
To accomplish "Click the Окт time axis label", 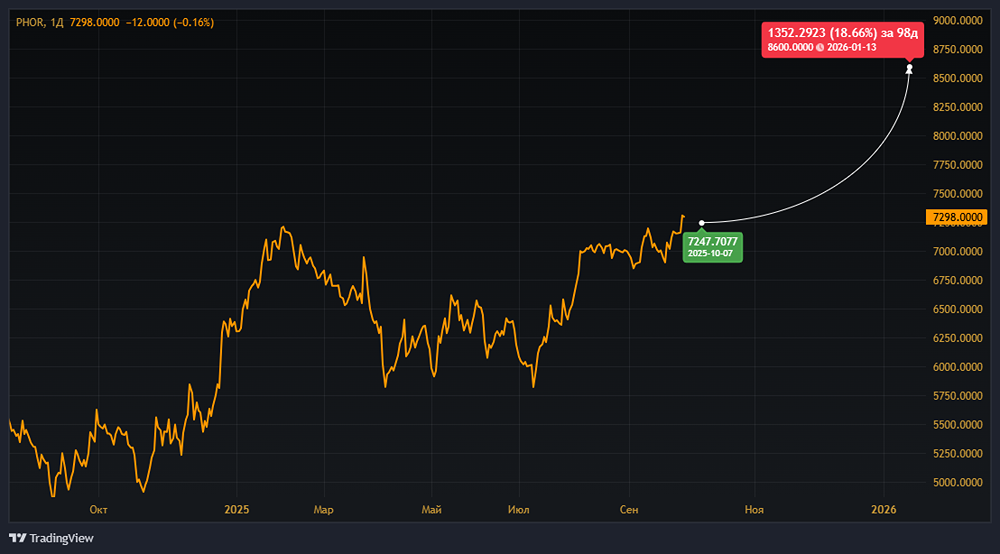I will click(98, 509).
